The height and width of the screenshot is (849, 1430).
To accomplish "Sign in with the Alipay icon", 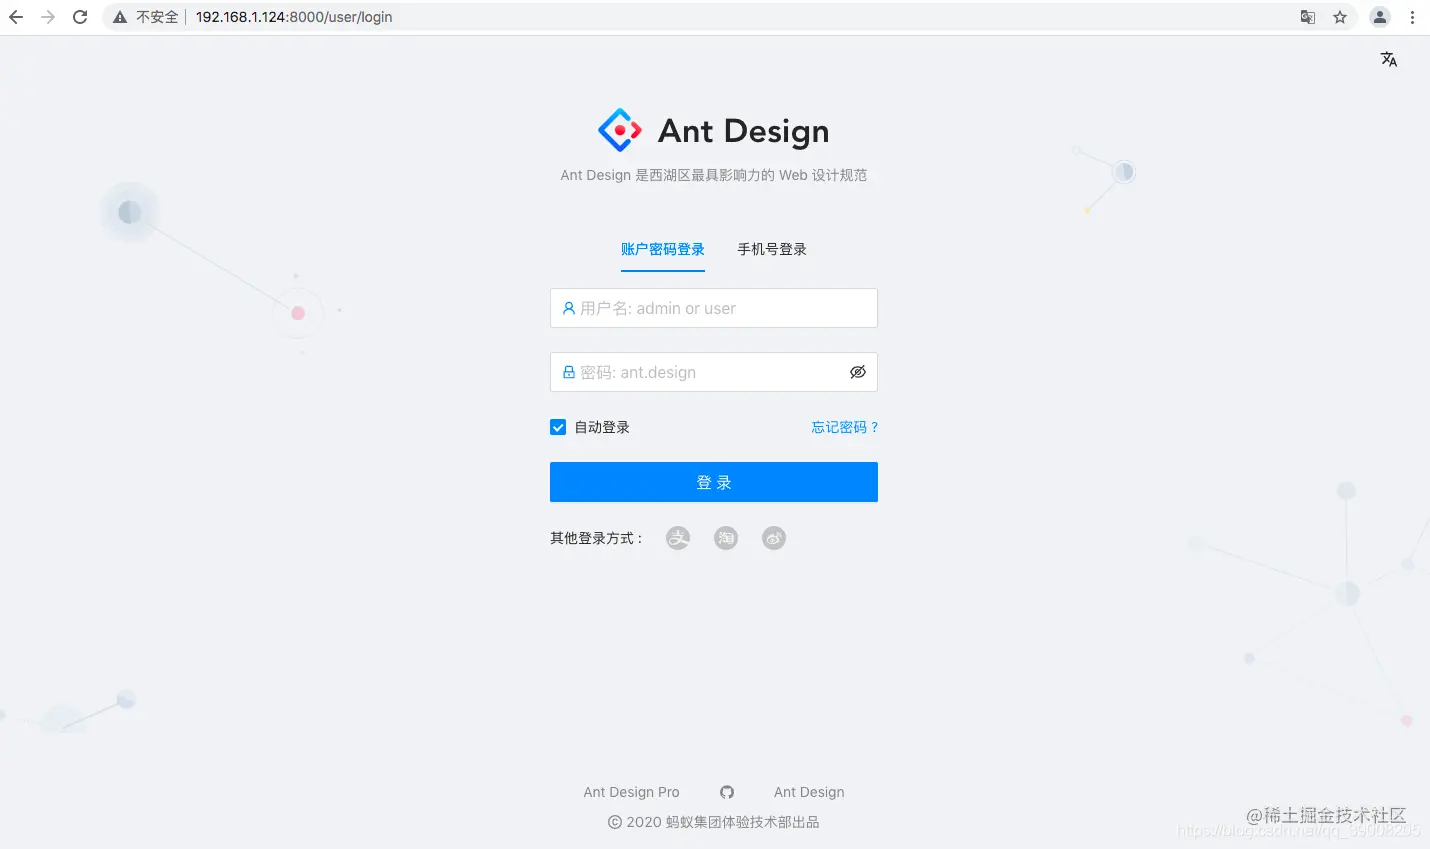I will (x=678, y=538).
